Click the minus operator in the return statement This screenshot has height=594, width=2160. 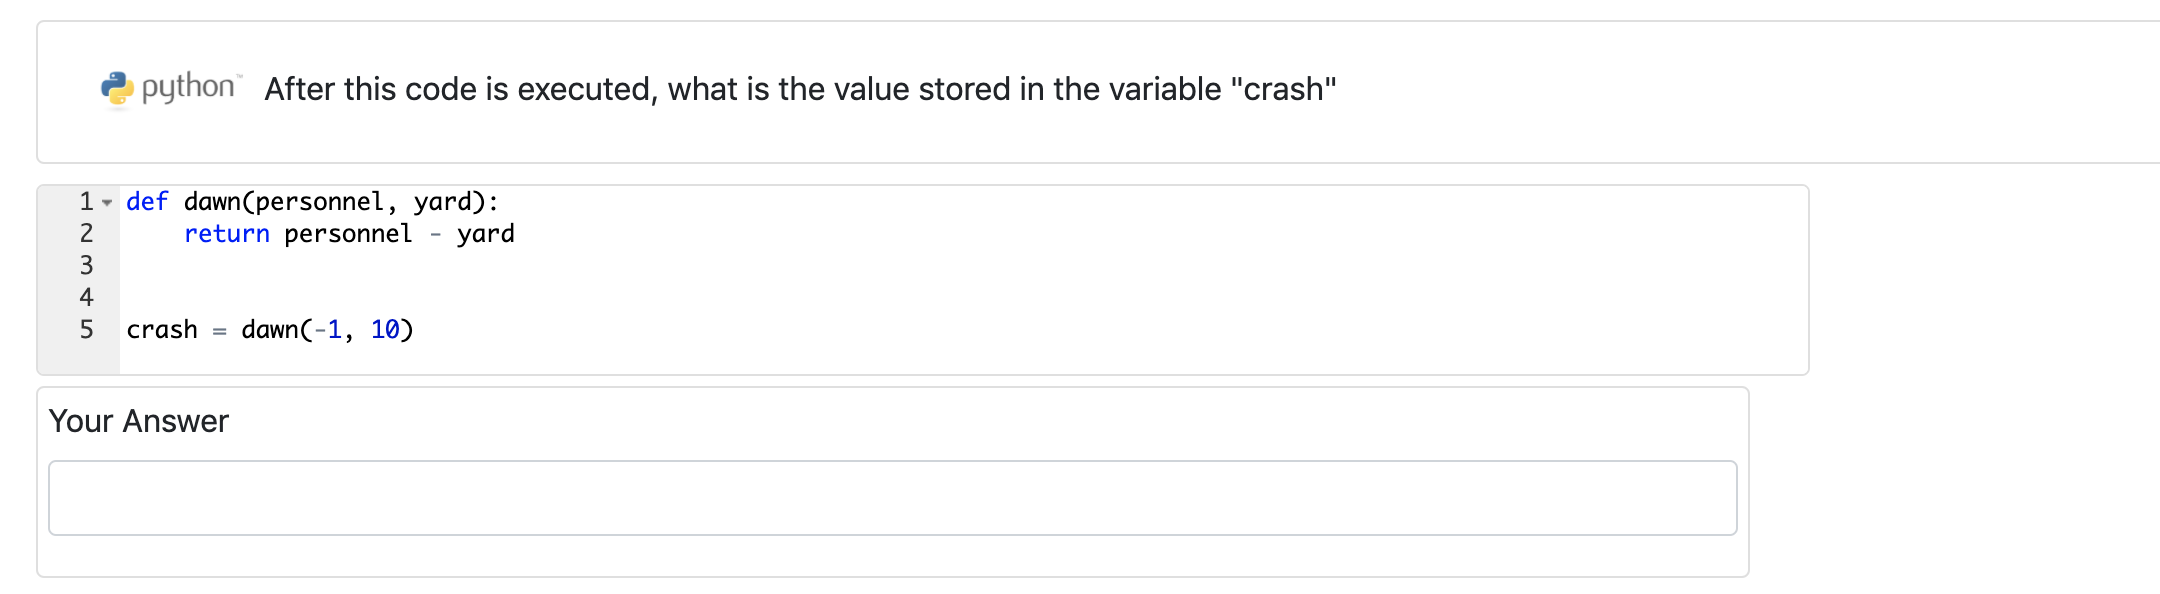tap(434, 233)
